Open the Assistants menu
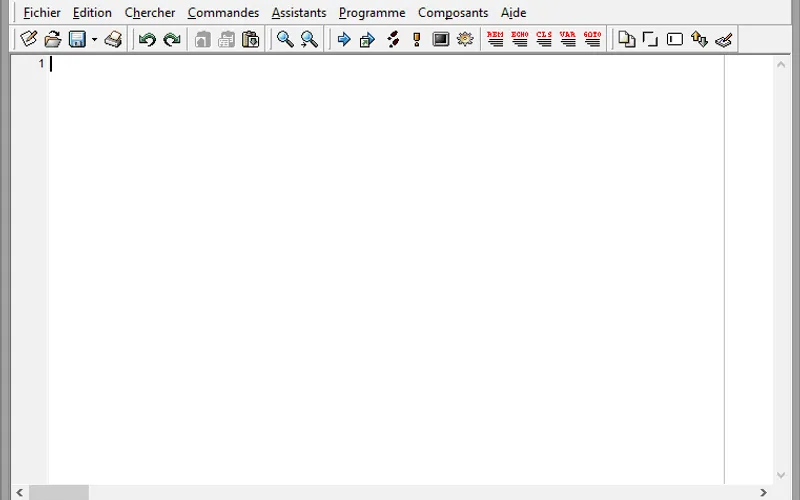 tap(299, 13)
